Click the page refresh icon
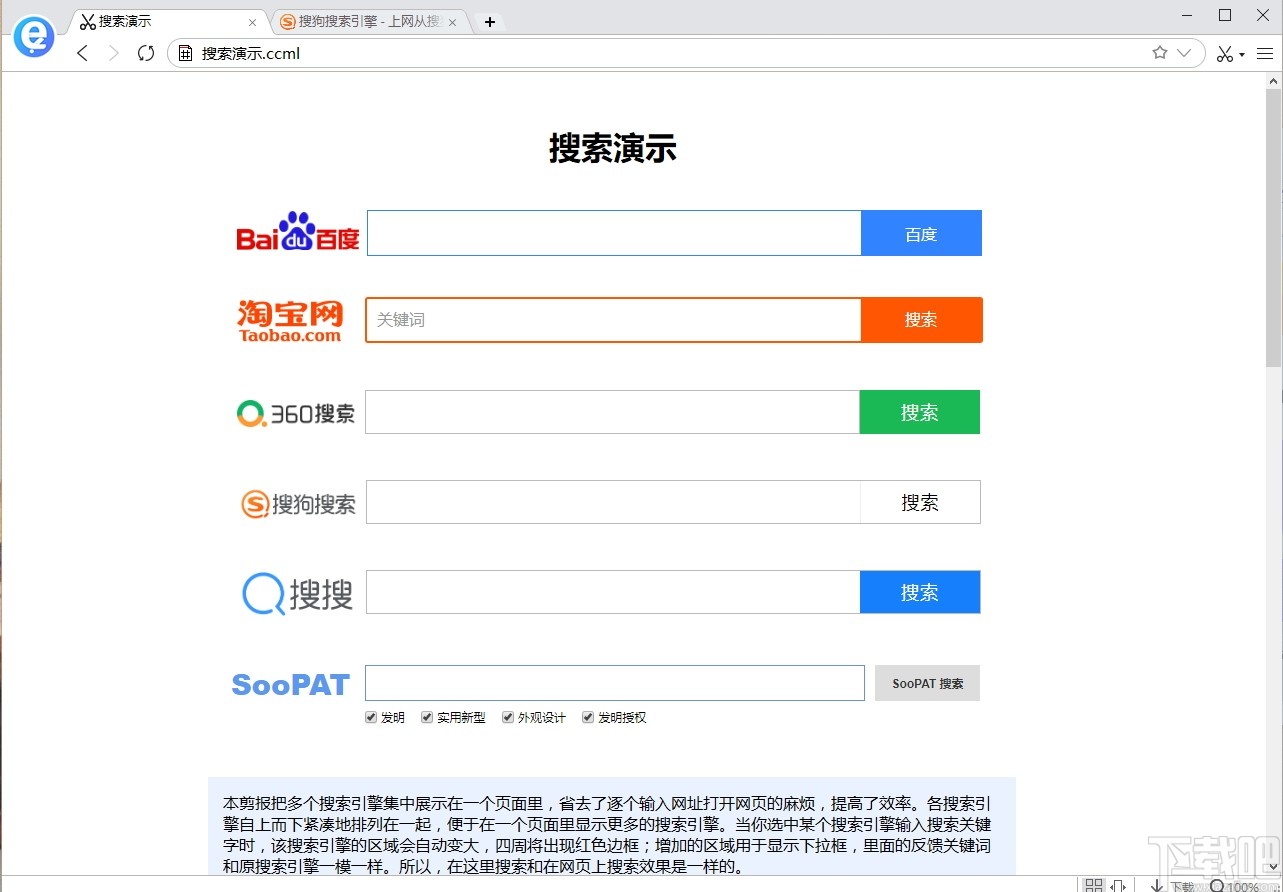1283x892 pixels. pos(145,53)
